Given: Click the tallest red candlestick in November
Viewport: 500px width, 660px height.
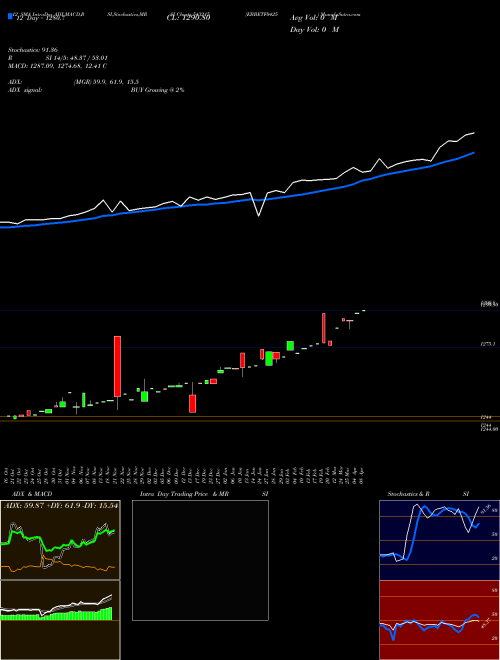Looking at the screenshot, I should click(117, 366).
